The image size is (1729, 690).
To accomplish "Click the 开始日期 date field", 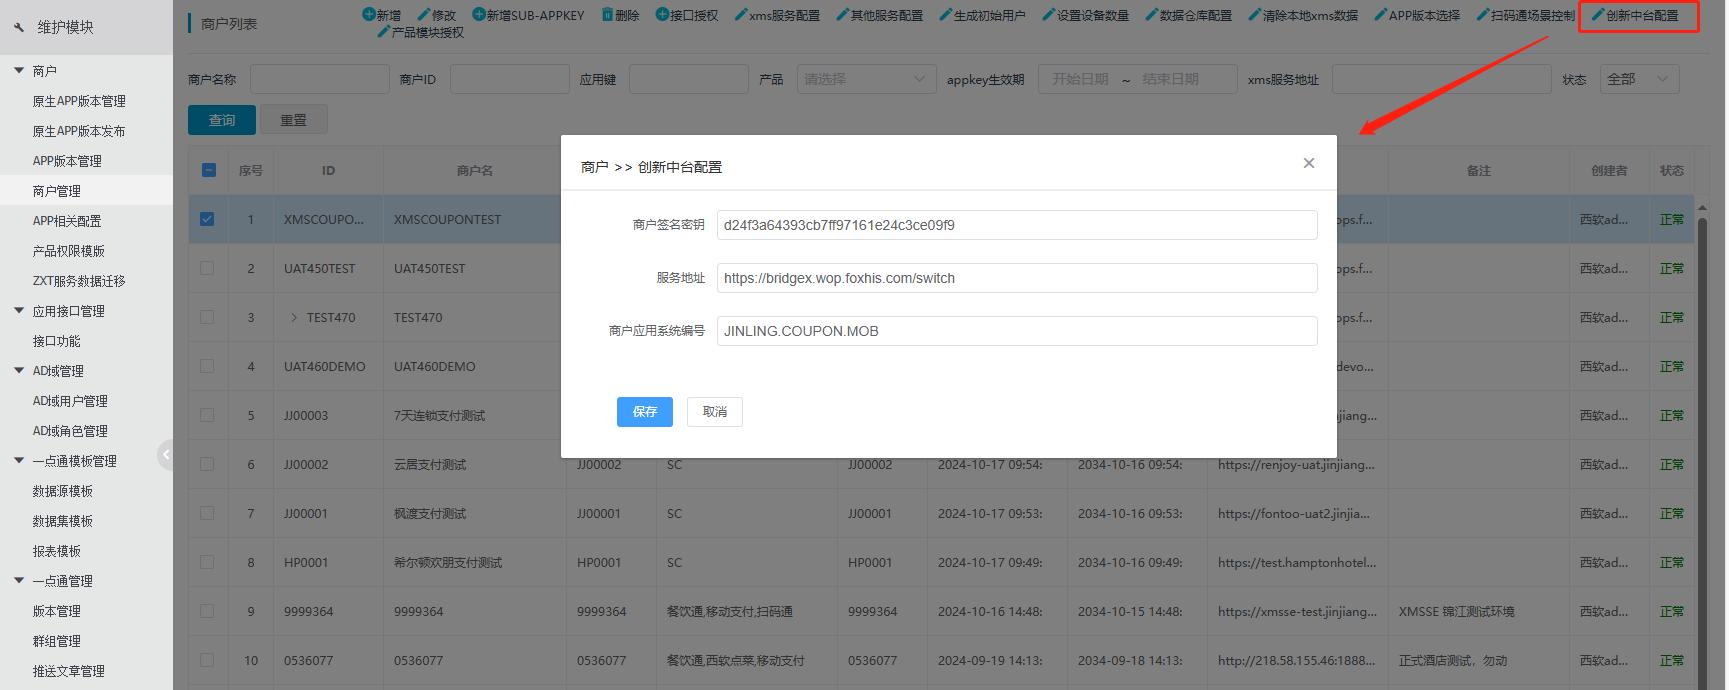I will [x=1080, y=79].
